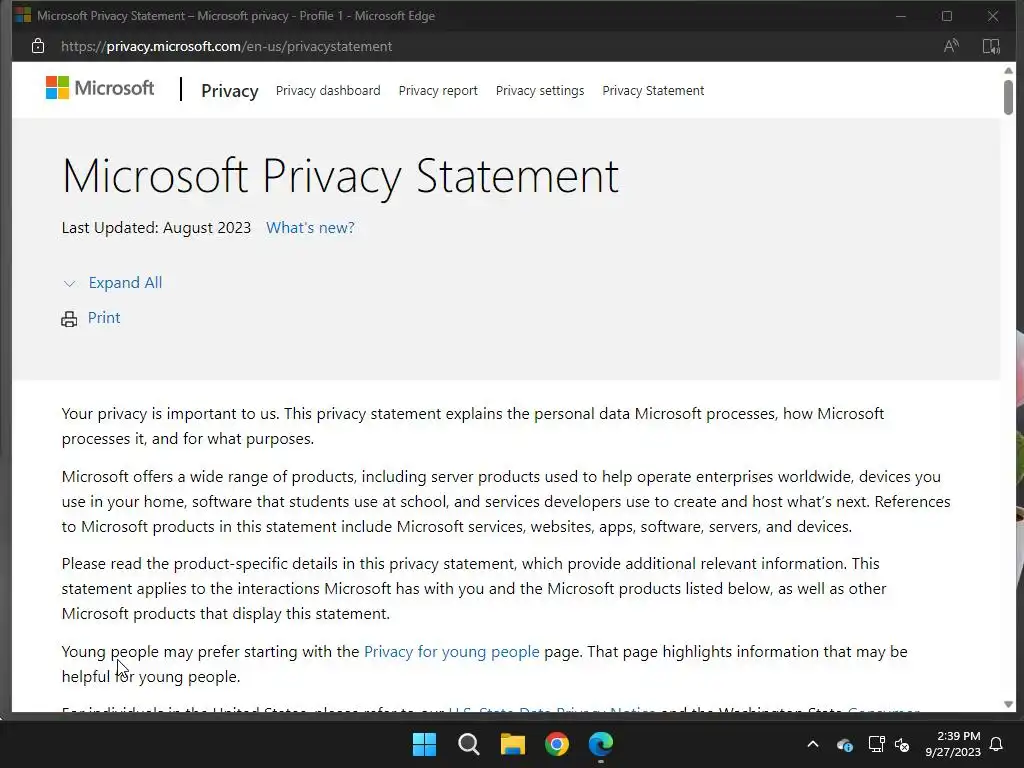Click the lock icon beside the URL
The image size is (1024, 768).
(x=38, y=46)
